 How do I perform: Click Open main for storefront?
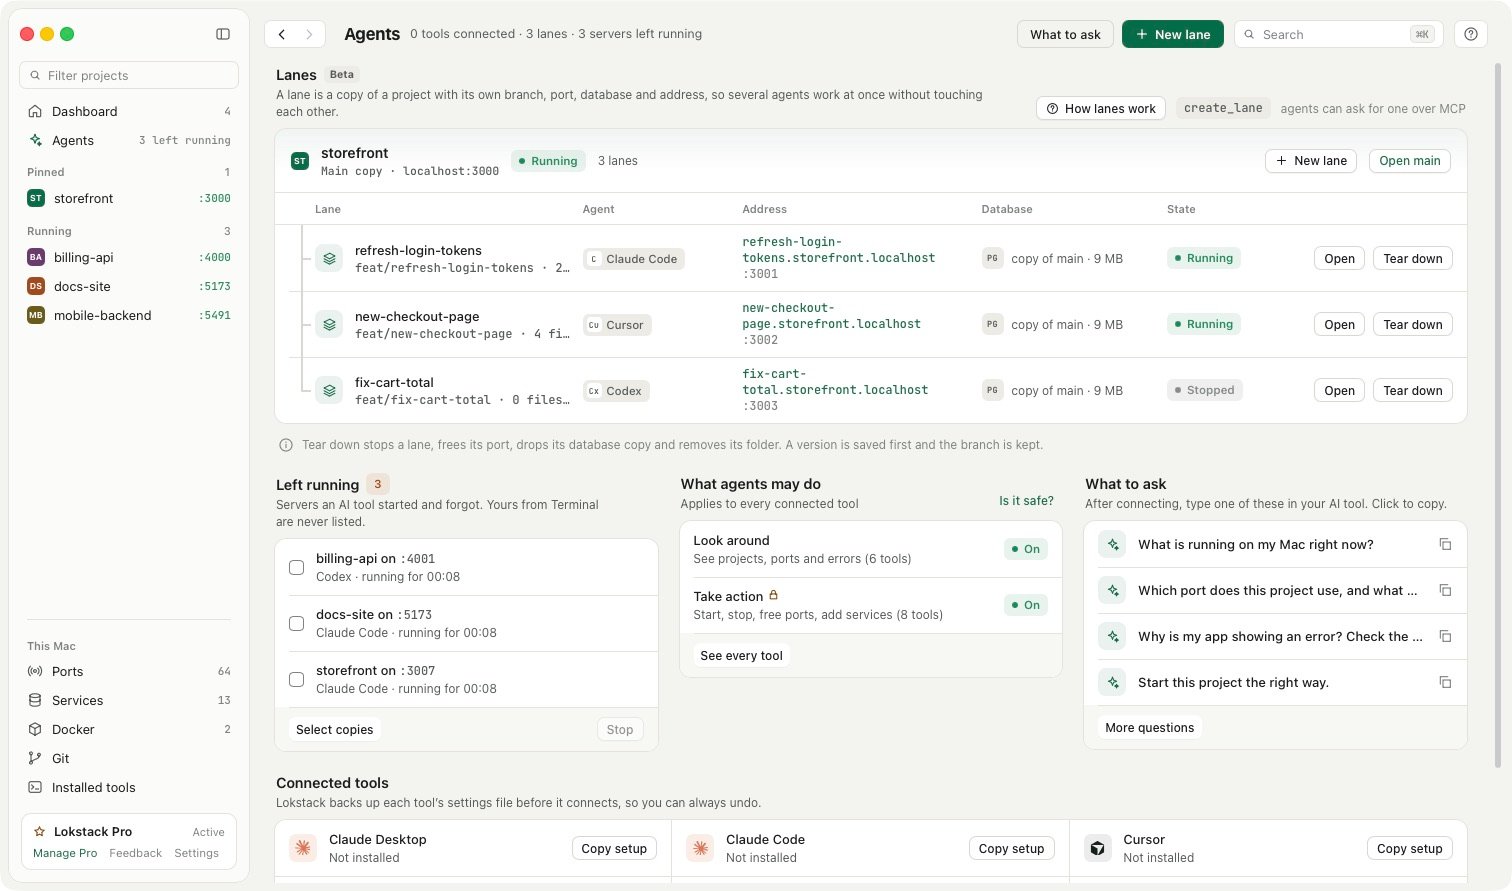pyautogui.click(x=1410, y=161)
